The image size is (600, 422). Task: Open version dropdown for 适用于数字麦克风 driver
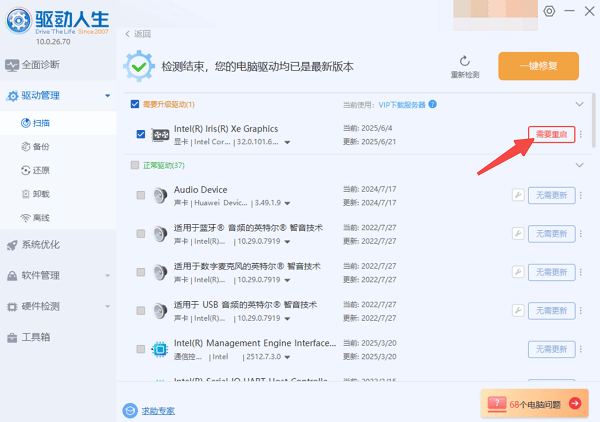pyautogui.click(x=287, y=280)
